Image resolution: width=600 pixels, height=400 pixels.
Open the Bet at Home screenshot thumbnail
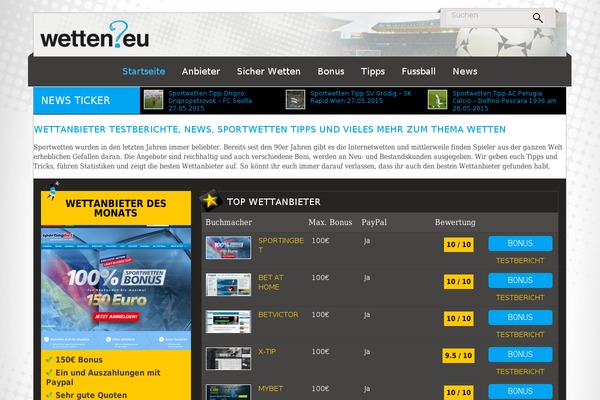(228, 285)
